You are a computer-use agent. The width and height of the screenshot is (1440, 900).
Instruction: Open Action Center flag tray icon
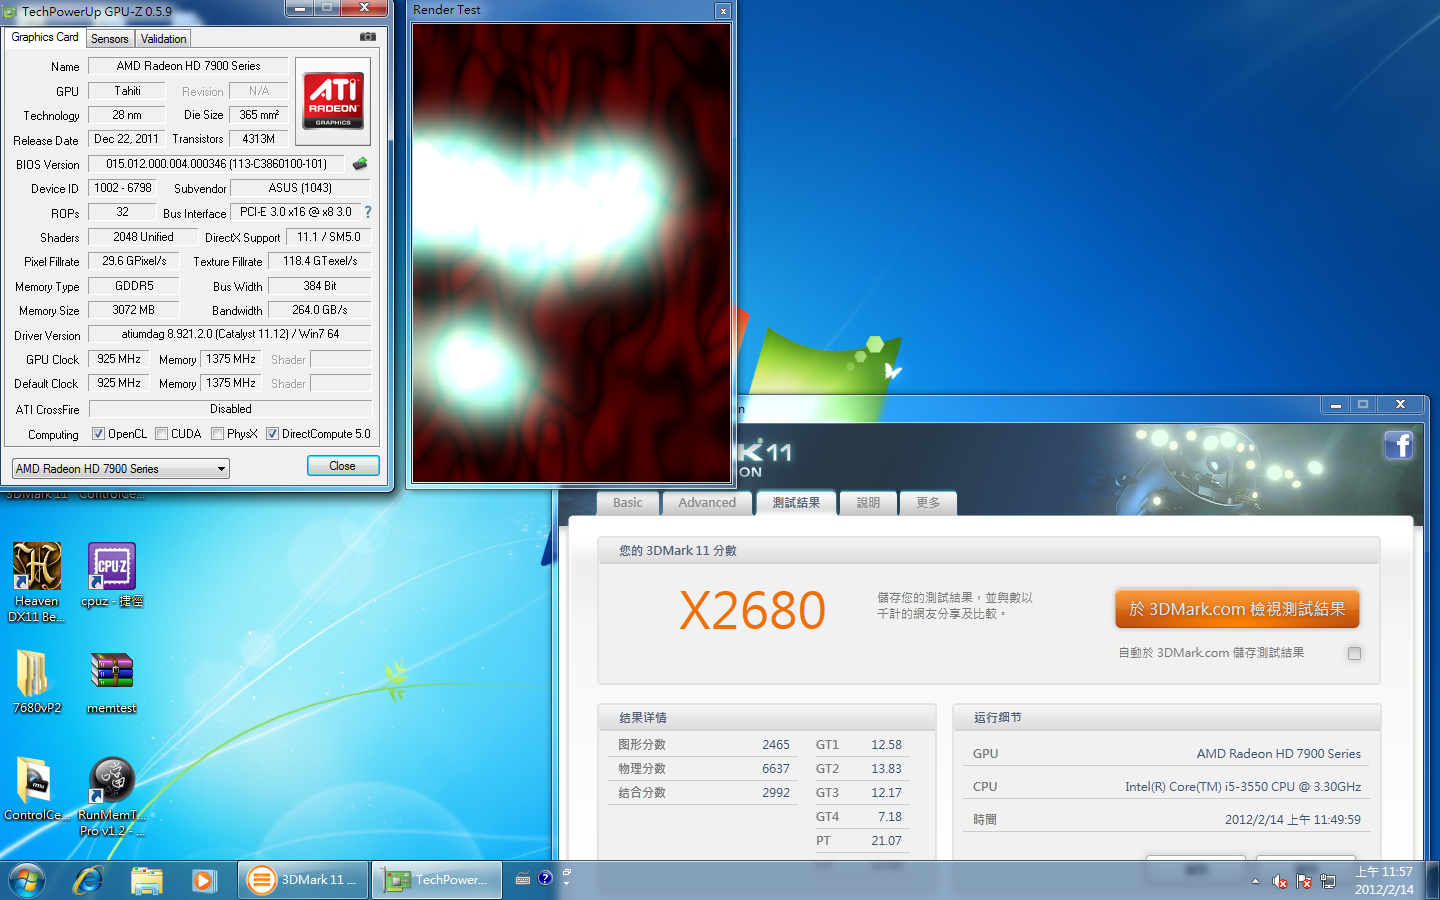click(1304, 881)
